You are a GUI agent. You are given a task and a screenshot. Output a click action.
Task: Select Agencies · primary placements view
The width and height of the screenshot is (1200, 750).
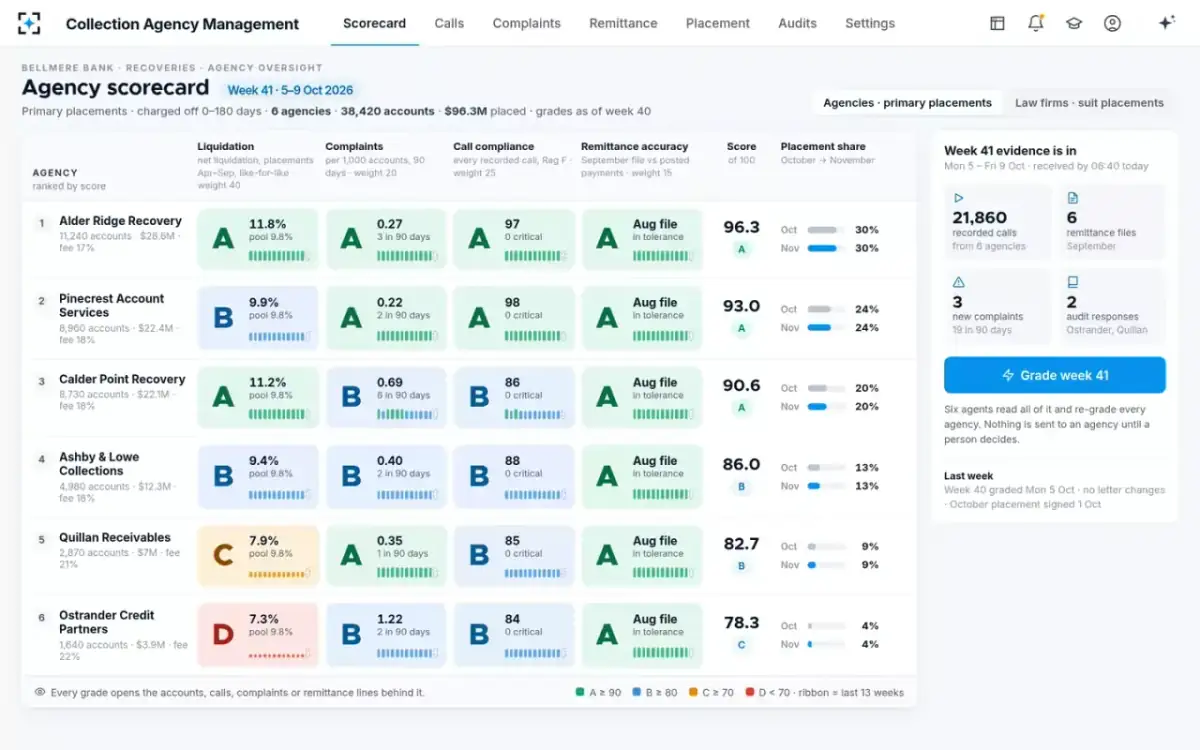[907, 102]
